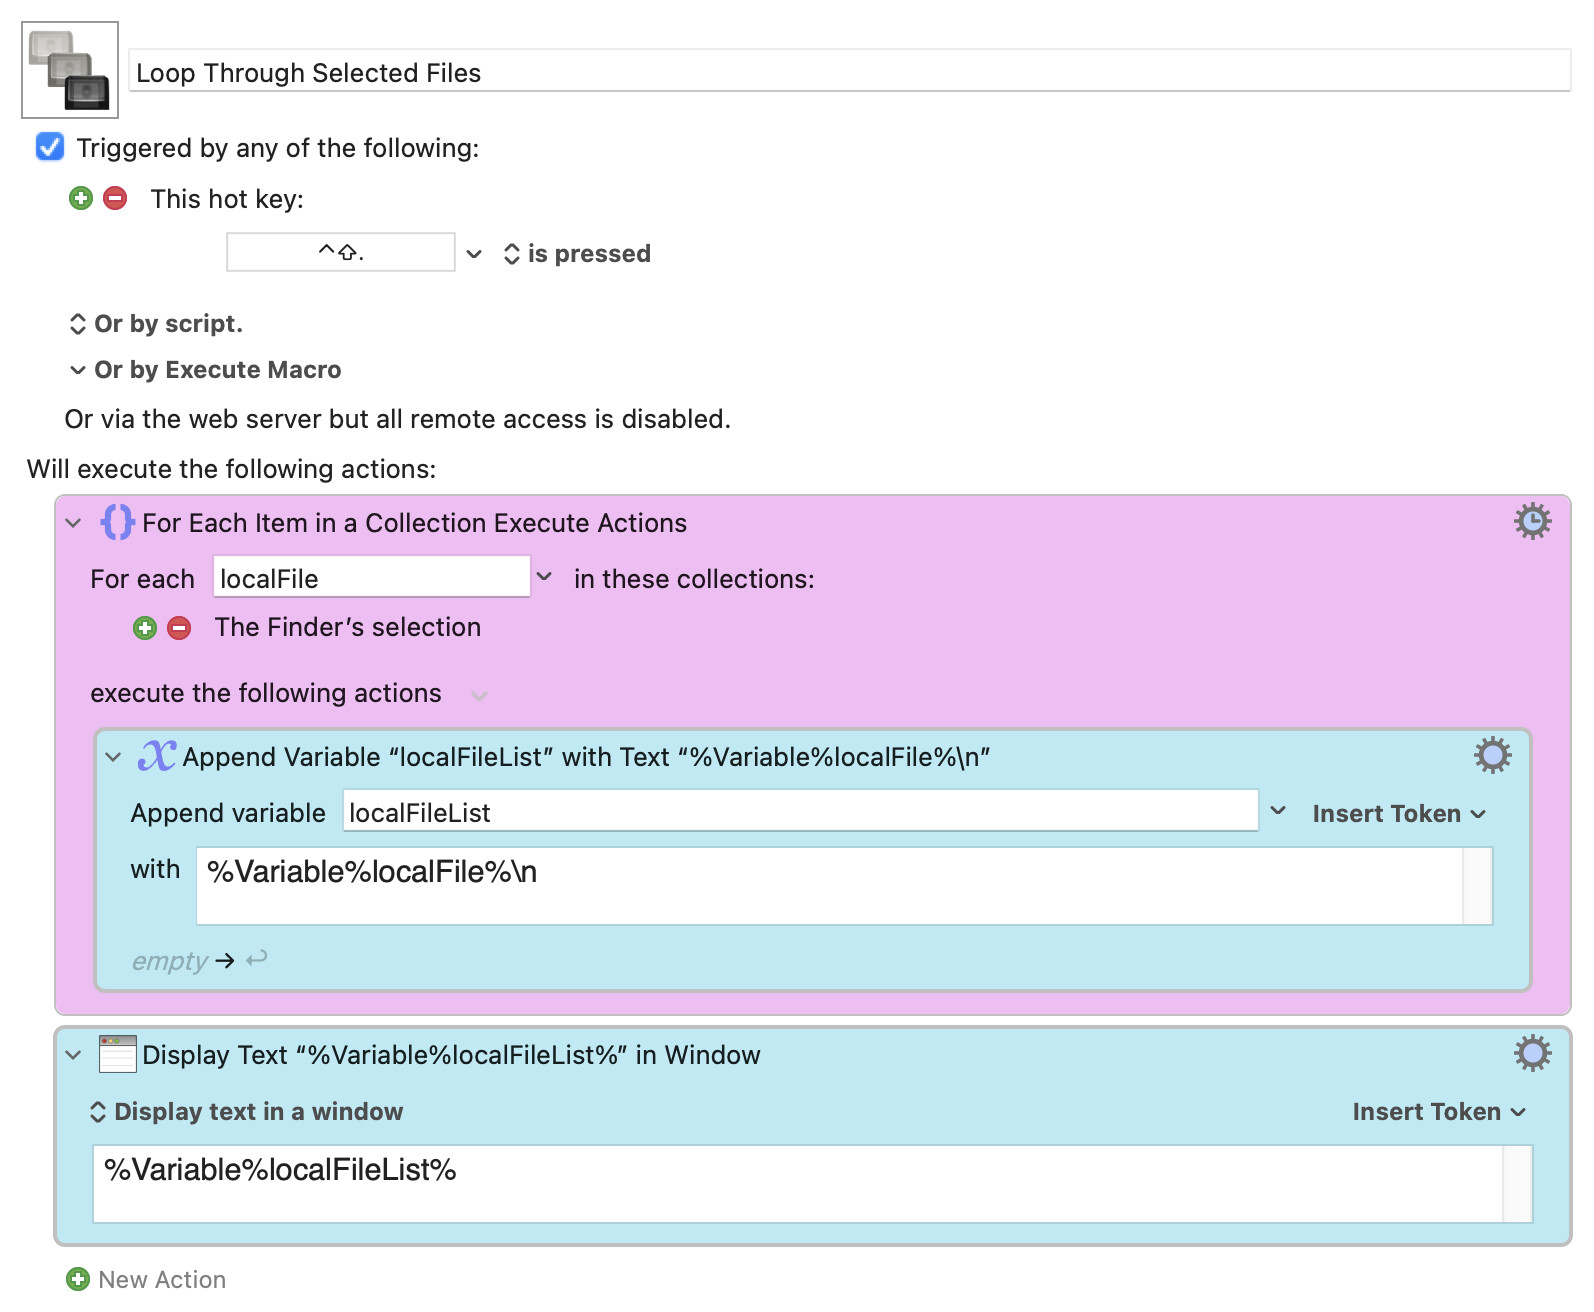
Task: Expand the Or by Execute Macro section
Action: click(x=205, y=370)
